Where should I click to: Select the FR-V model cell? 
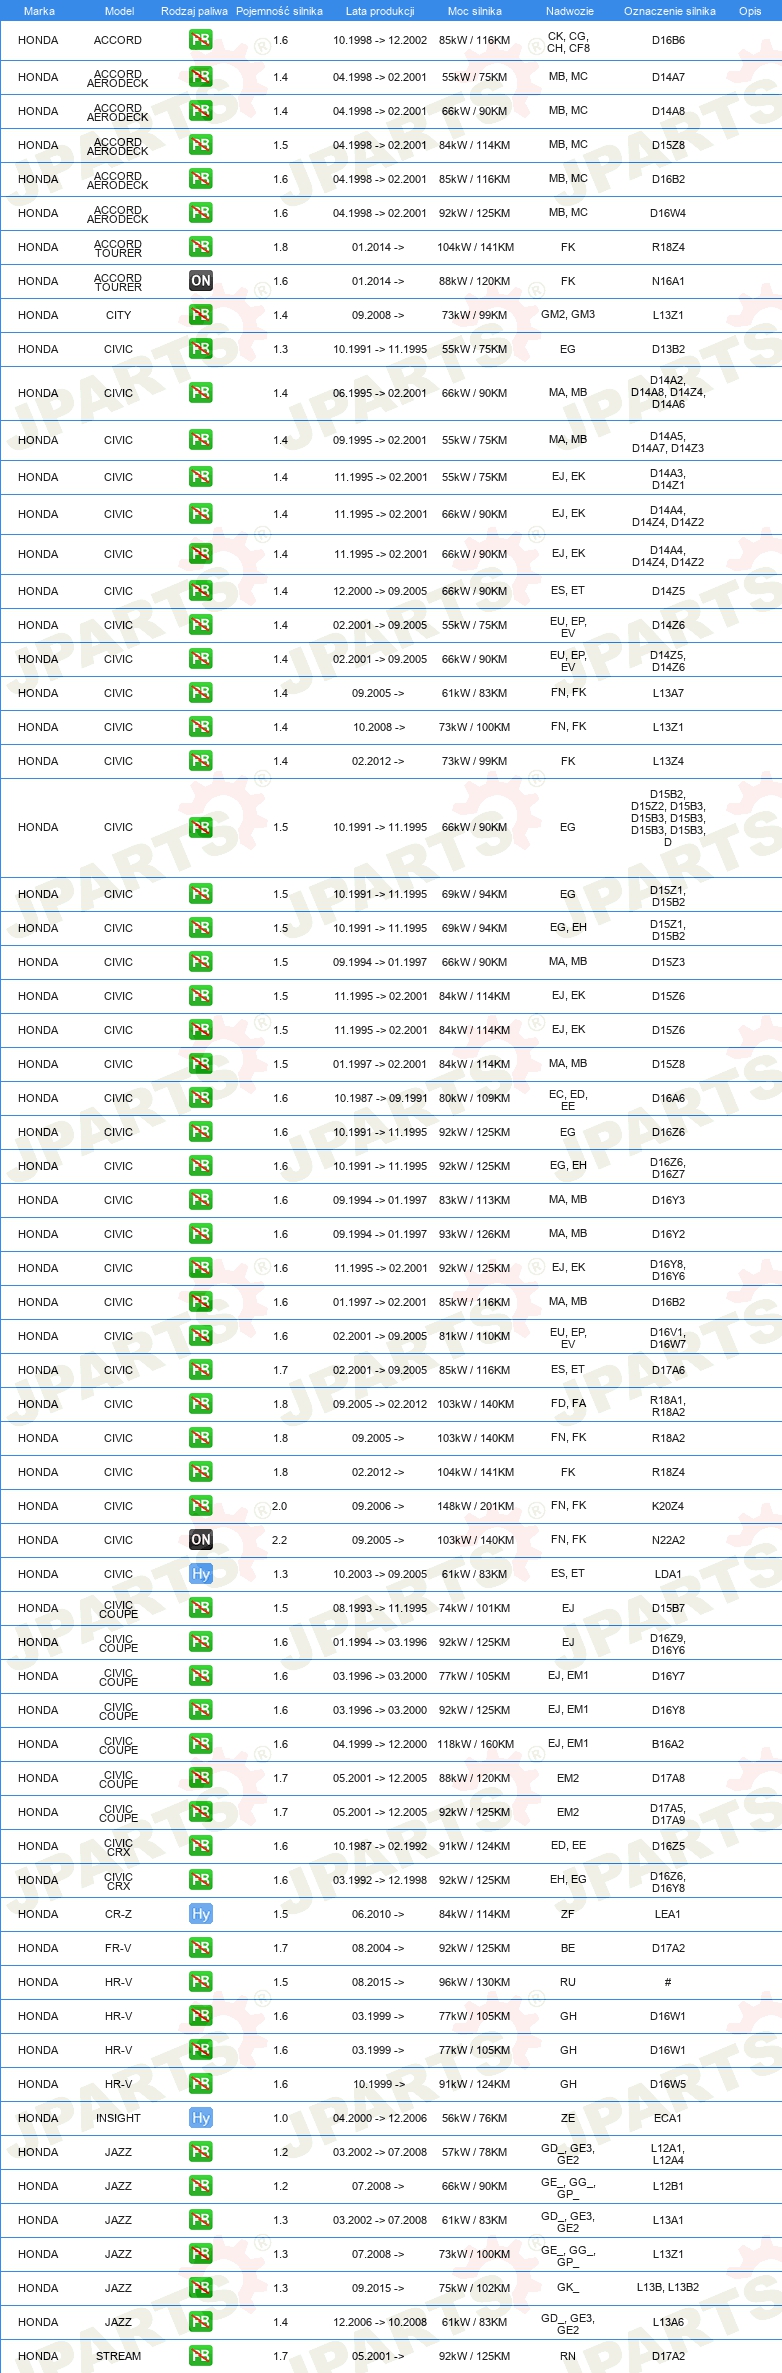[118, 1948]
